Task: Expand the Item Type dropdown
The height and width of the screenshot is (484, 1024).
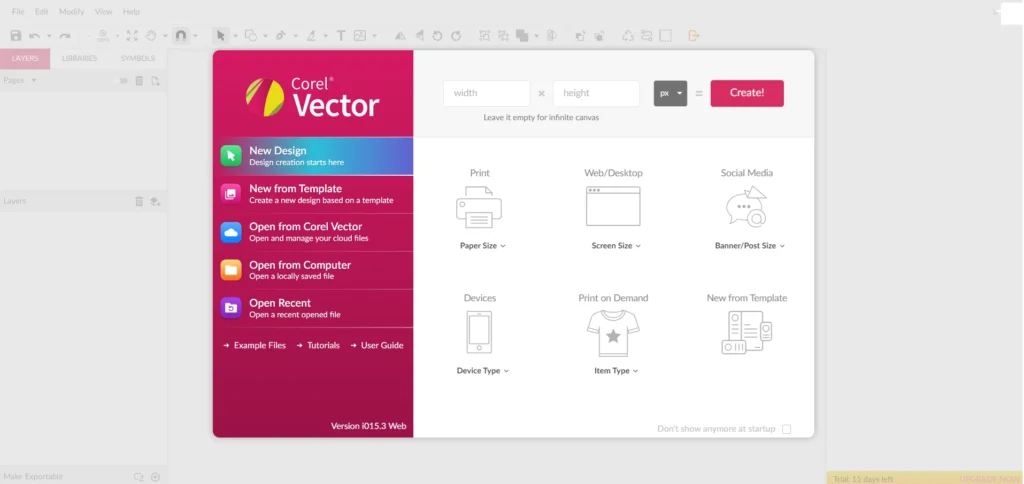Action: point(616,370)
